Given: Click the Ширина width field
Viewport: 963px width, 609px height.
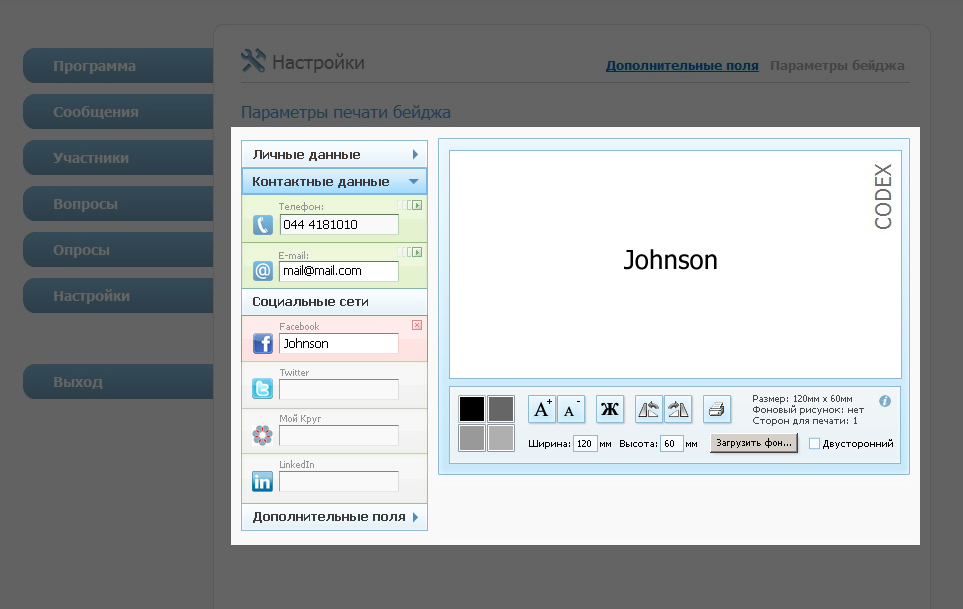Looking at the screenshot, I should click(585, 443).
